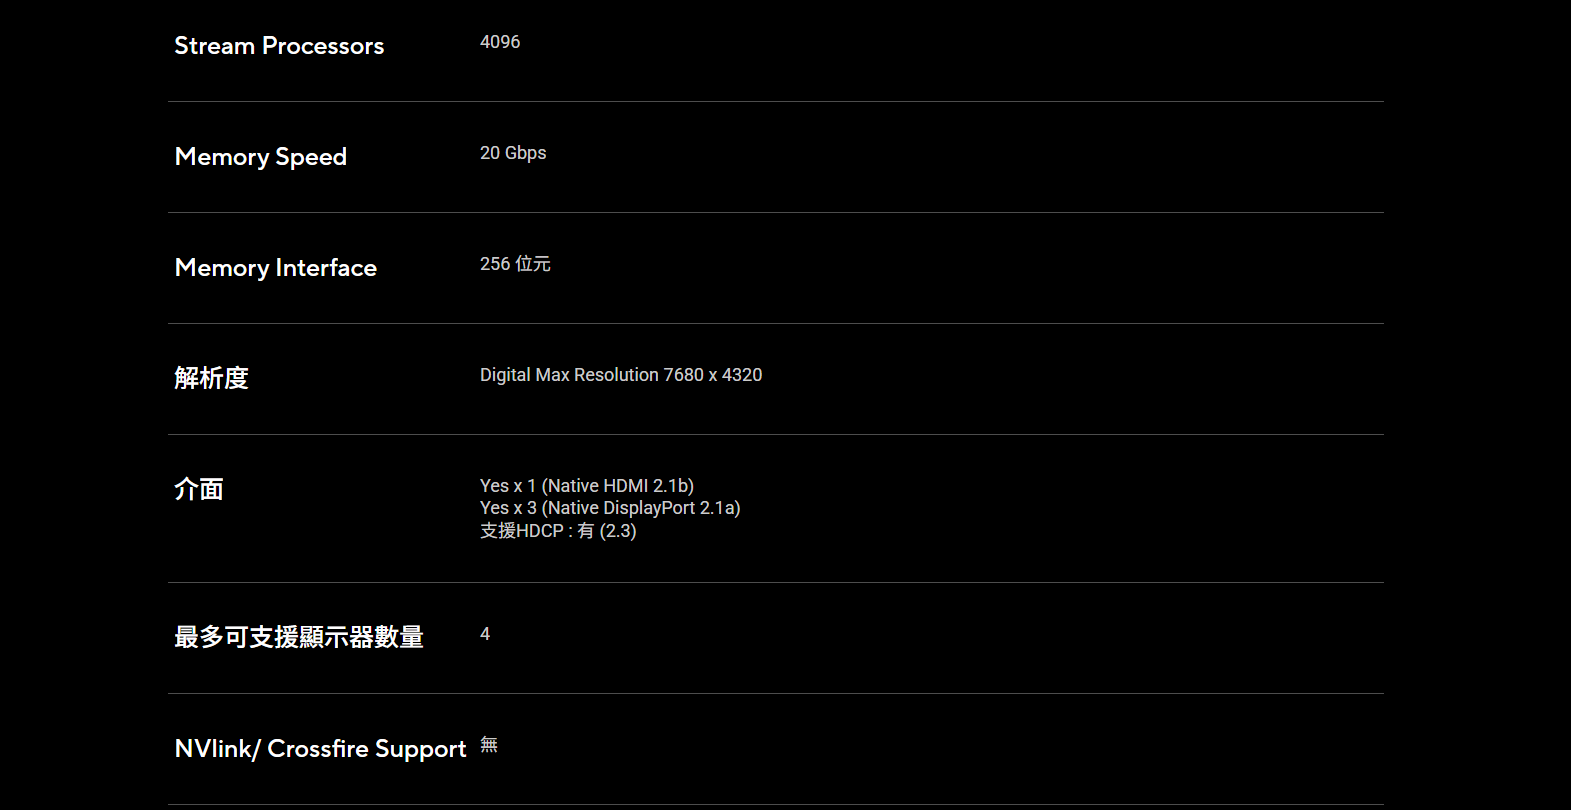Click the 無 value for Crossfire support

(x=489, y=745)
